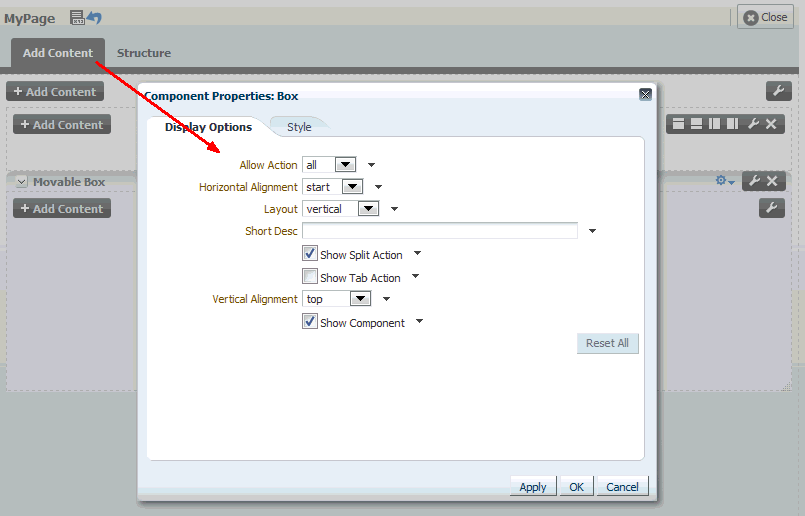Open expression arrow beside Show Tab Action
The width and height of the screenshot is (805, 516).
[415, 276]
